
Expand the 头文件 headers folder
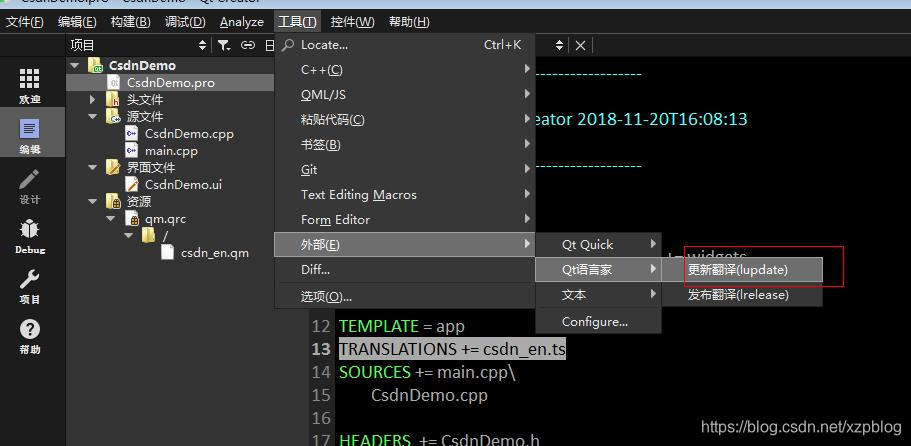(x=92, y=100)
